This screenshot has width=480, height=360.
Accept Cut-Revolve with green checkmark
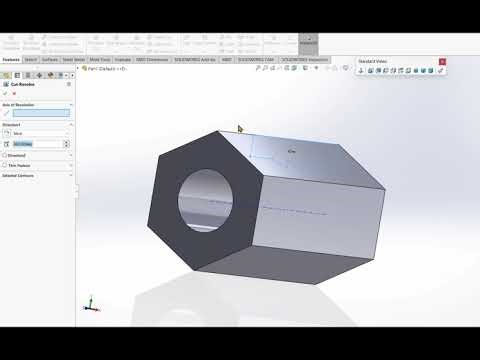[x=5, y=93]
